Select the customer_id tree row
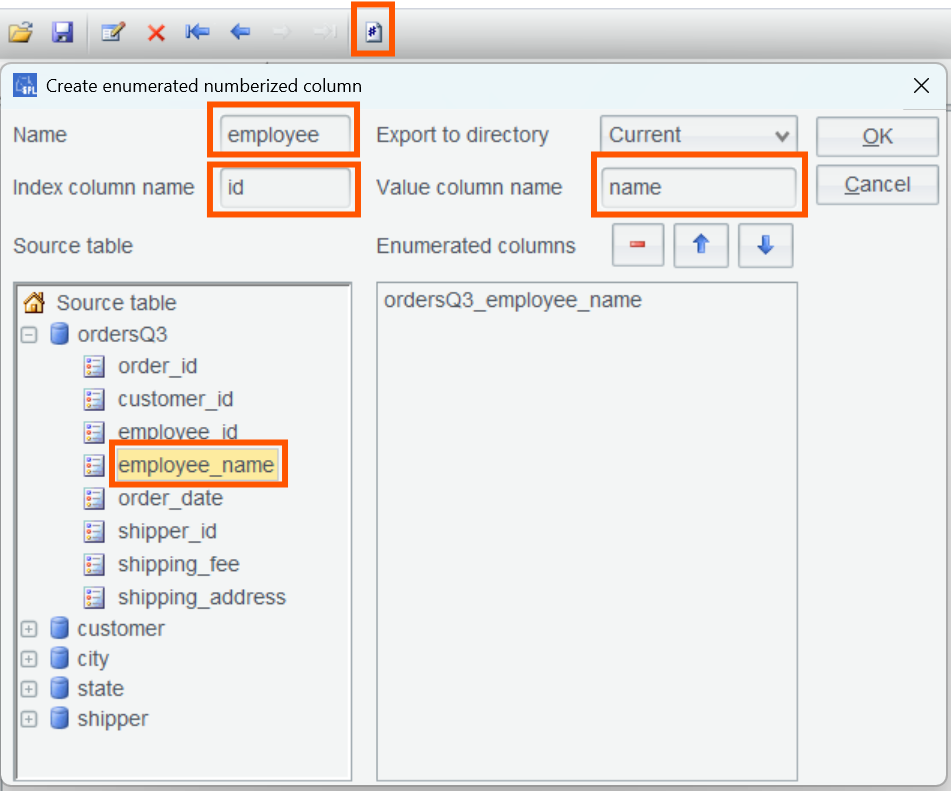This screenshot has height=791, width=951. point(175,399)
